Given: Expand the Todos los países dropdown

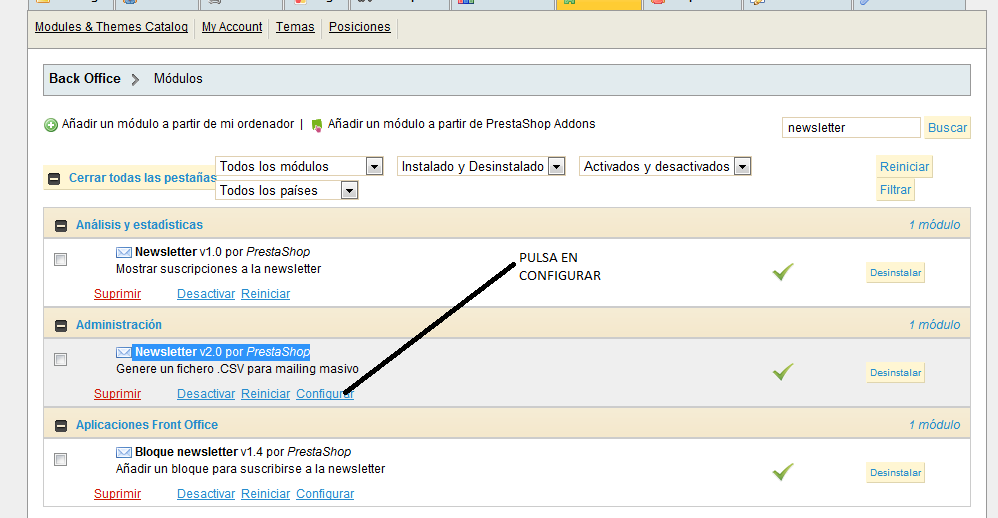Looking at the screenshot, I should 349,190.
